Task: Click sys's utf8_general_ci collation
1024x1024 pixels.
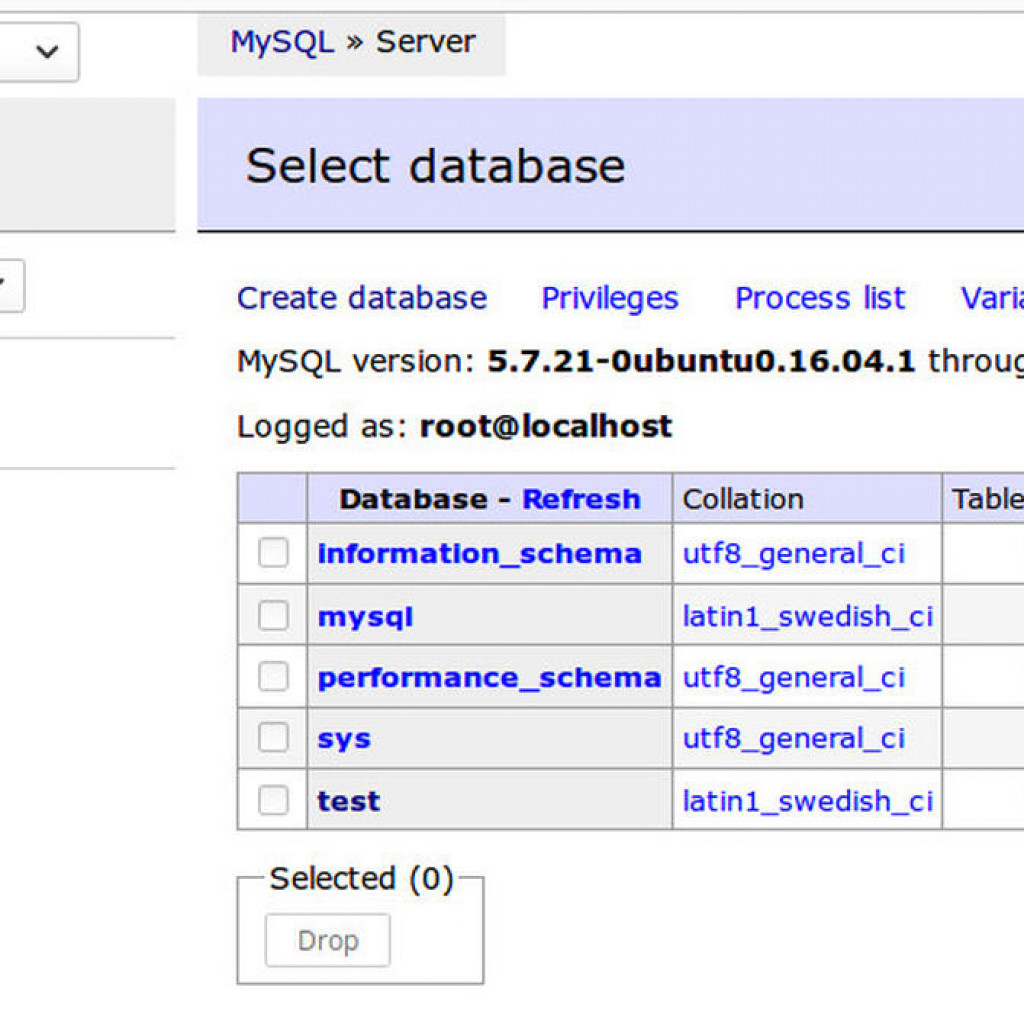Action: 793,739
